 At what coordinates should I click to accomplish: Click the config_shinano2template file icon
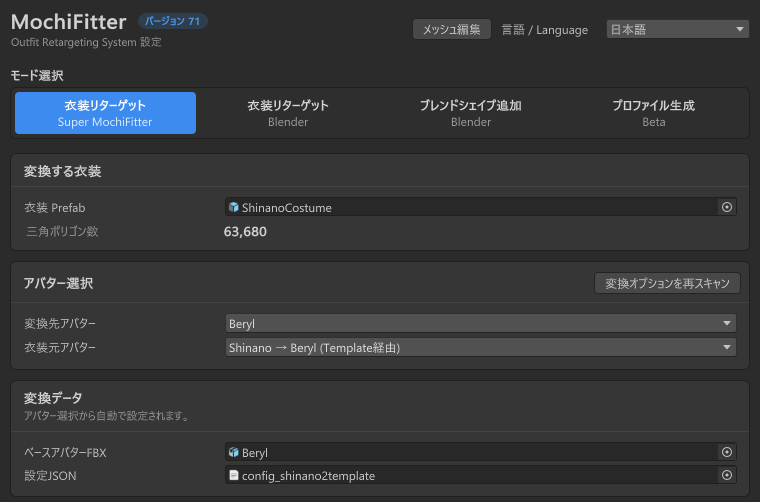click(x=234, y=475)
